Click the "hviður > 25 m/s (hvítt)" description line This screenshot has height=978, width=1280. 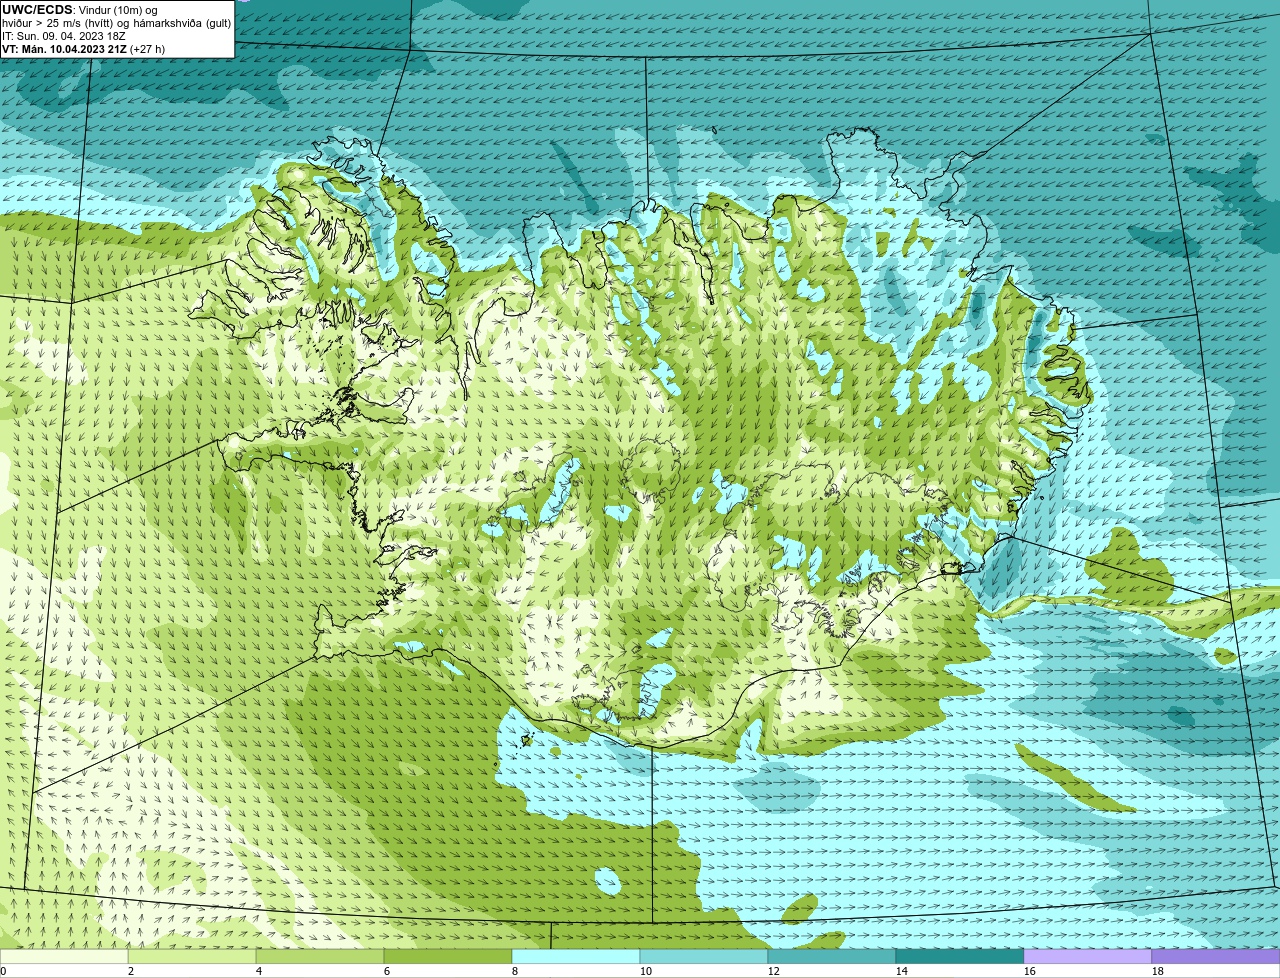click(116, 23)
